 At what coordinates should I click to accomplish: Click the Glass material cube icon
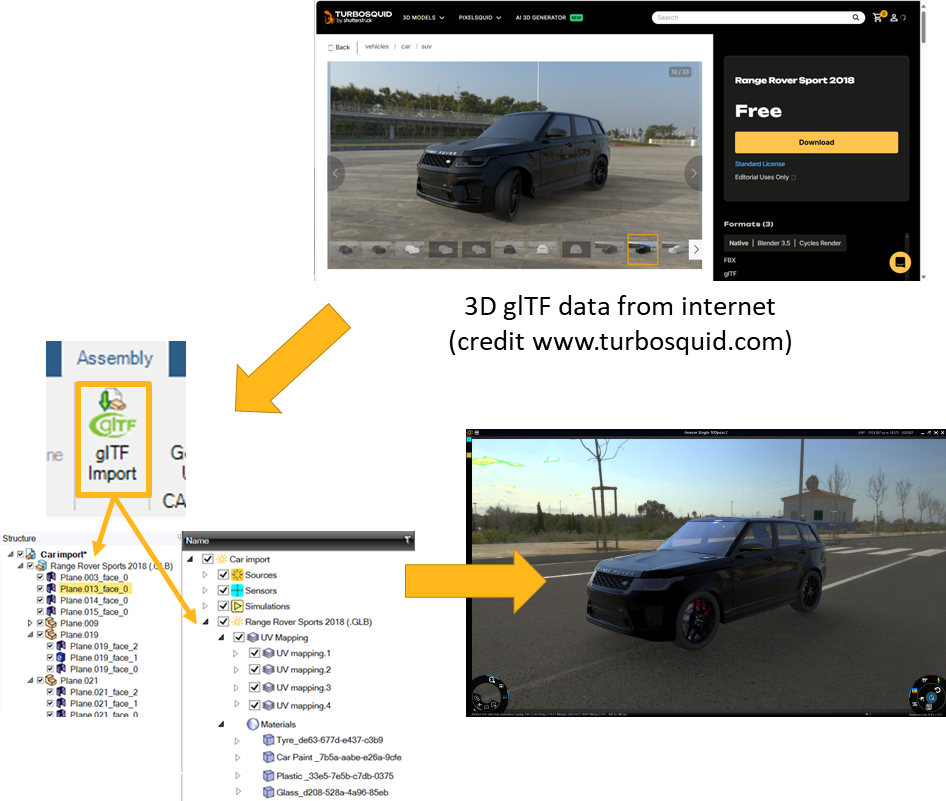click(268, 792)
